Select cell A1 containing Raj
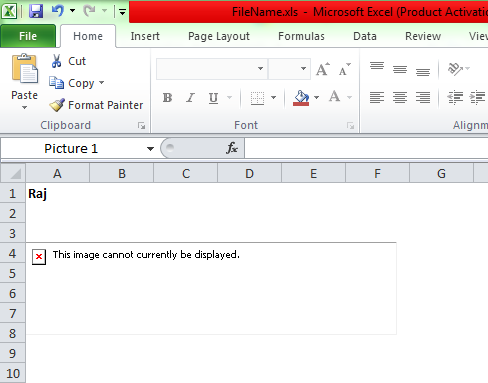 point(58,193)
